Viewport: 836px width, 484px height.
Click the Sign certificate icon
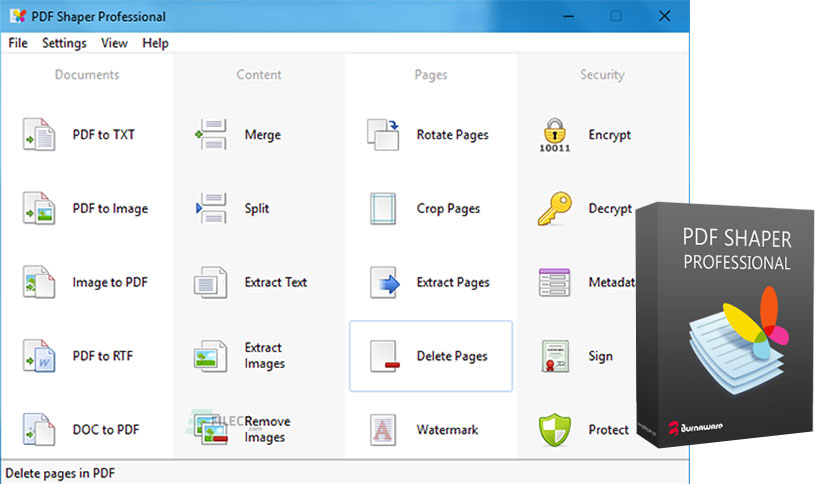click(555, 356)
